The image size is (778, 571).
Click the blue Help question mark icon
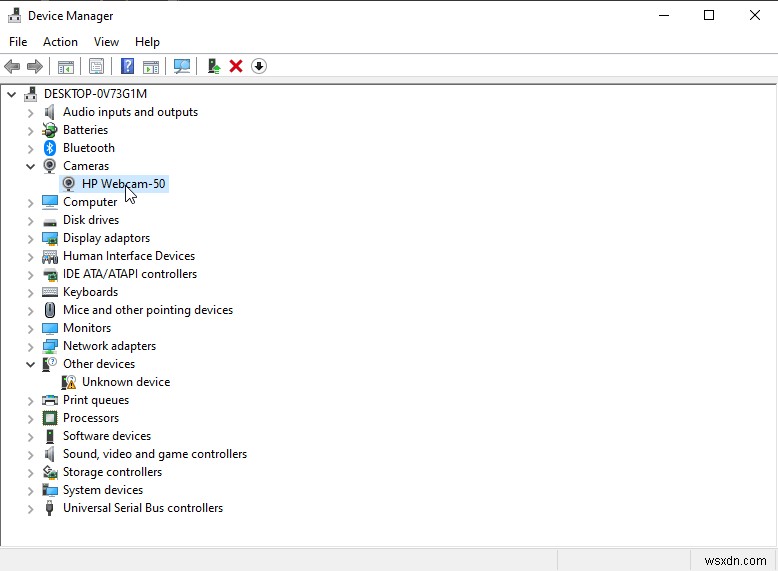(128, 66)
